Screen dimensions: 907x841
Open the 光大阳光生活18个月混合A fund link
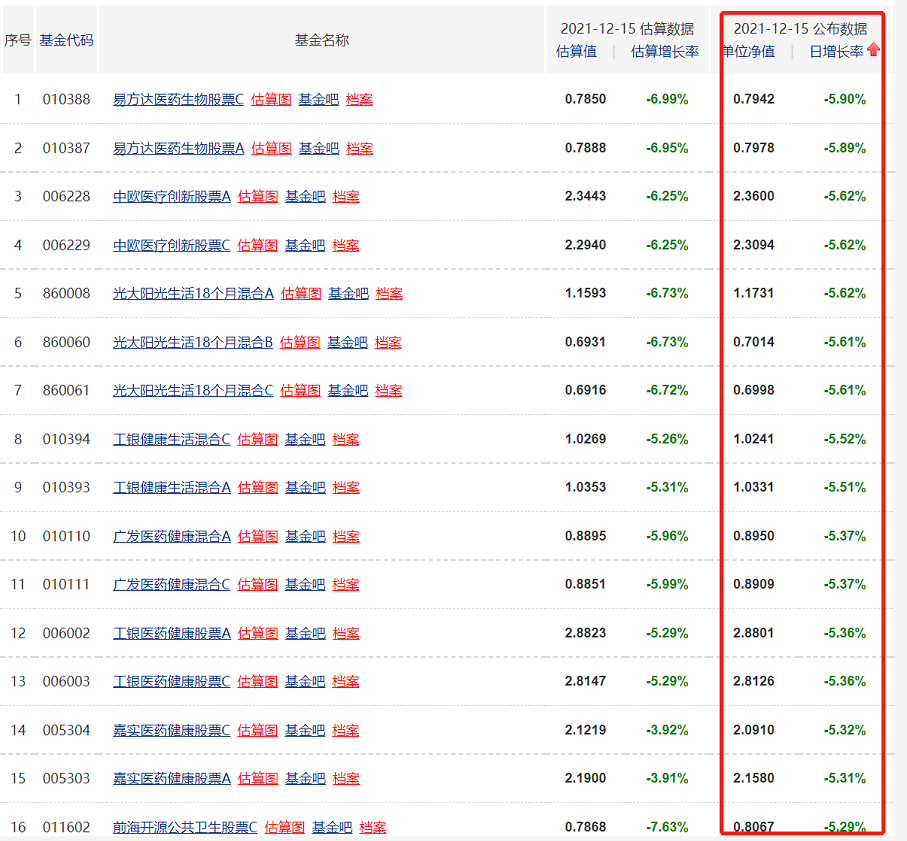[193, 293]
